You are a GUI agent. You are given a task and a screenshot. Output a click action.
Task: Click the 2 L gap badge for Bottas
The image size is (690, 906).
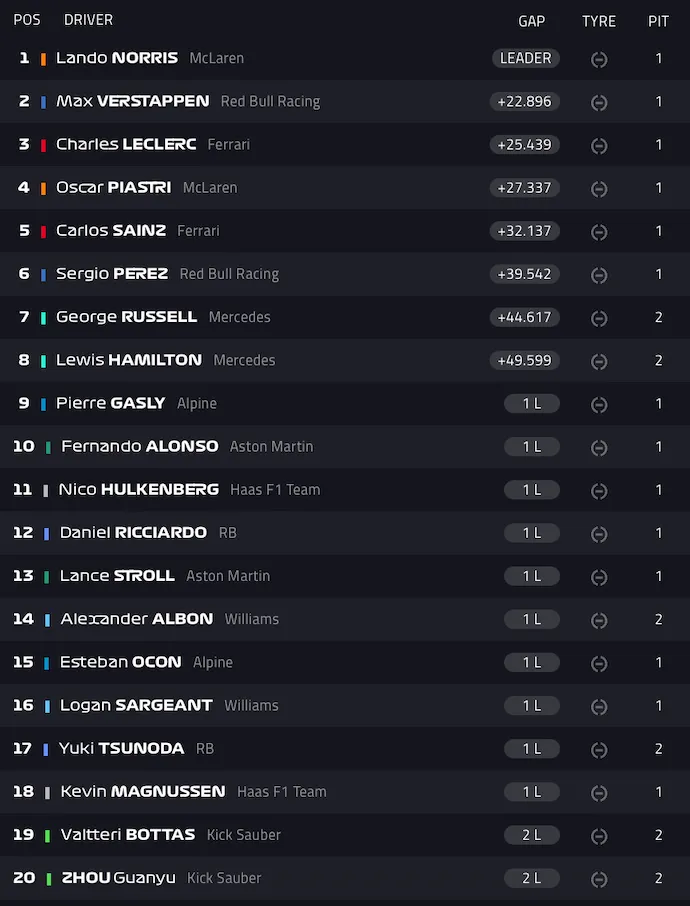531,834
